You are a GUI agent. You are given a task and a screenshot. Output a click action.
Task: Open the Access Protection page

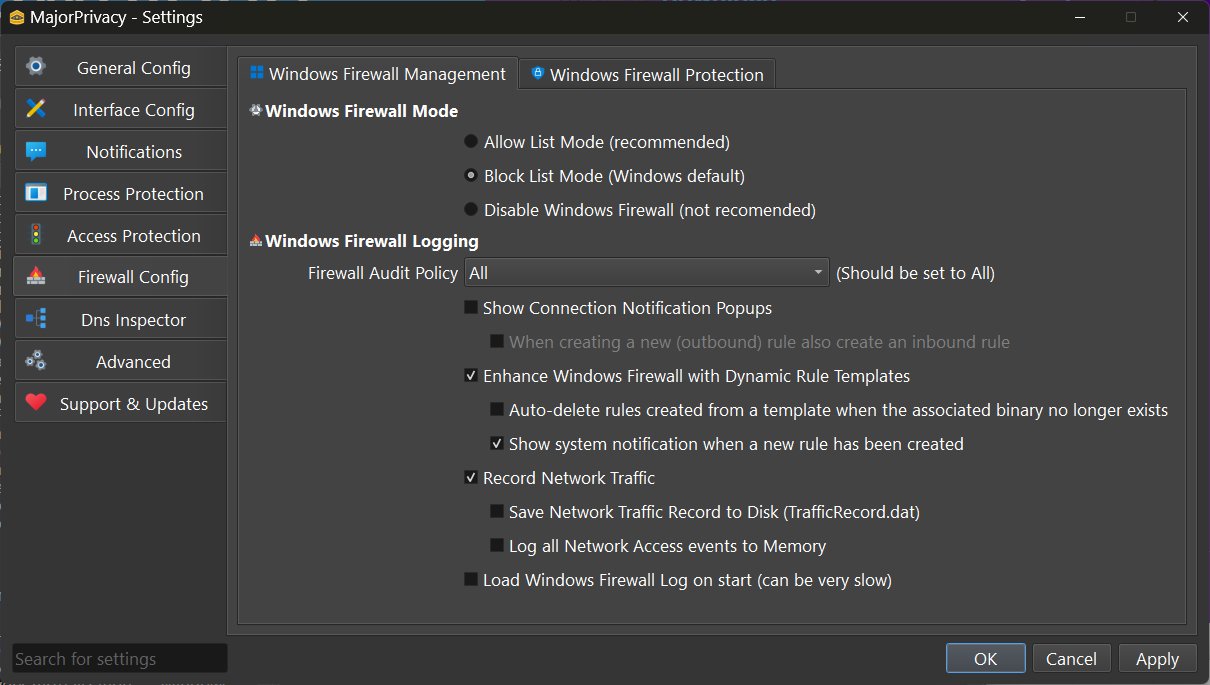coord(121,236)
